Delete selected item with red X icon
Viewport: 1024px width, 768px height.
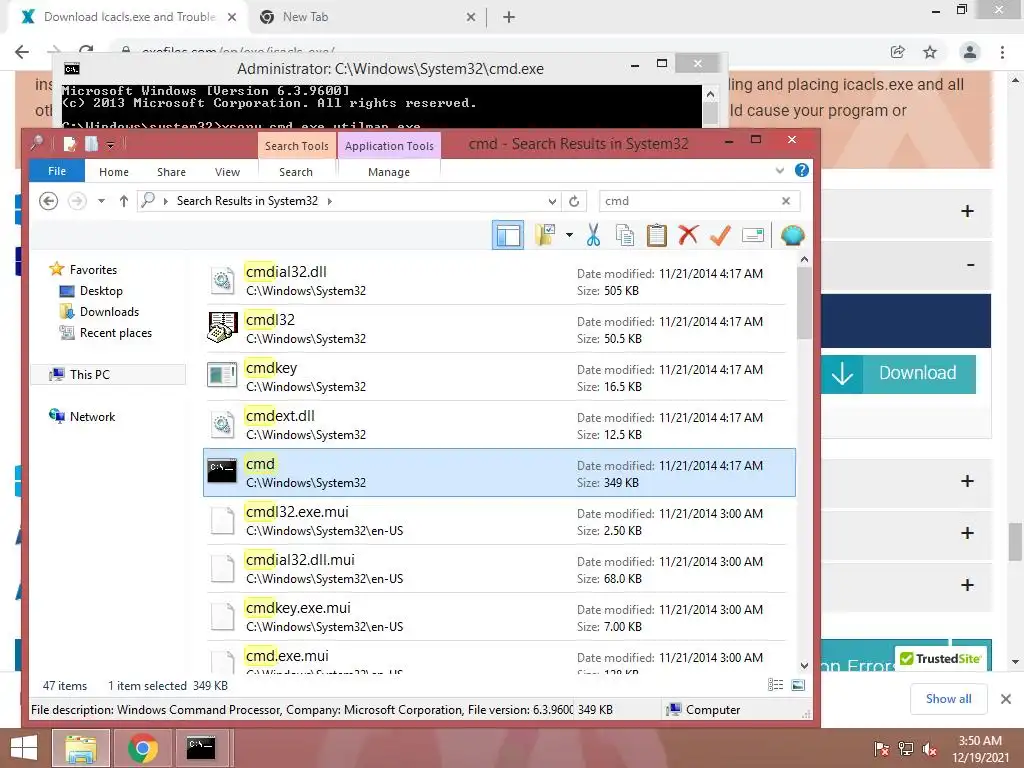(688, 235)
